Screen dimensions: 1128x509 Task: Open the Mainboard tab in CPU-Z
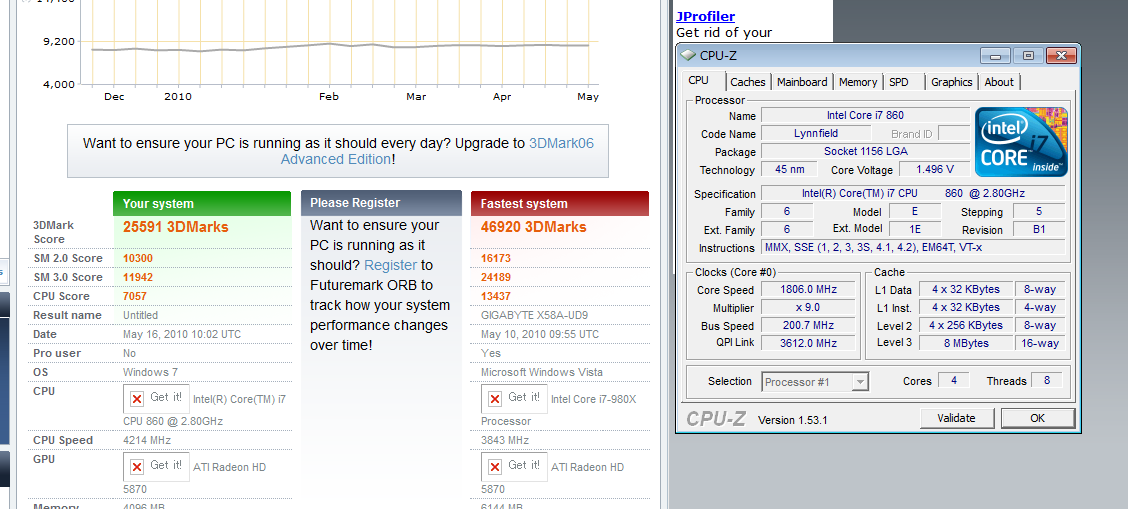802,82
